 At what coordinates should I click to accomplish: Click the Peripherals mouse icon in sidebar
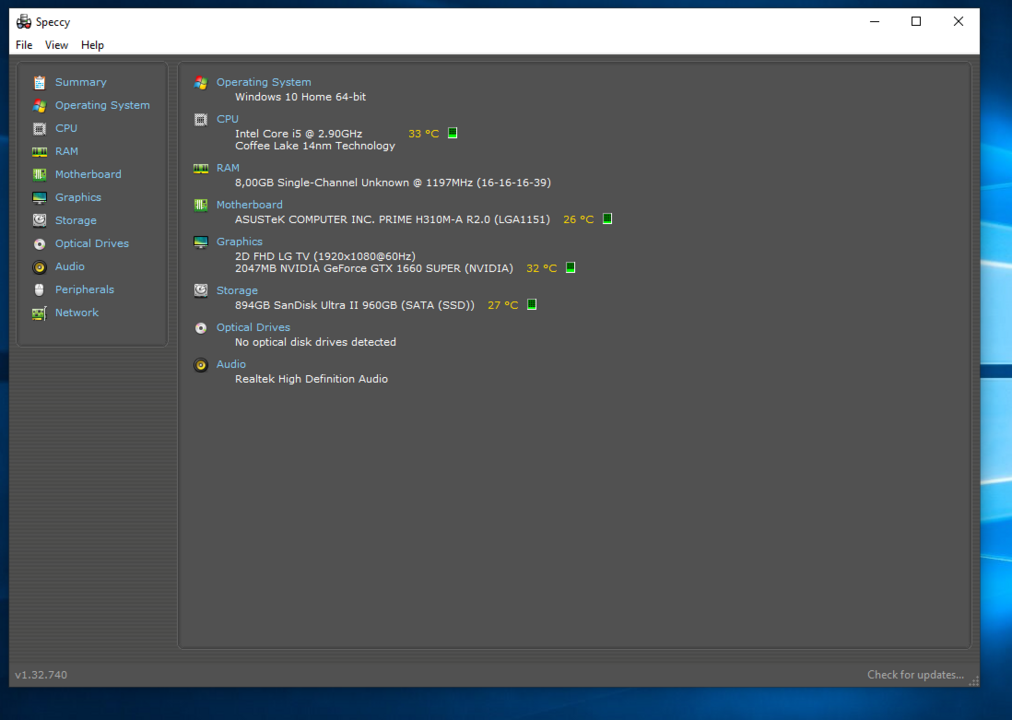[x=39, y=290]
